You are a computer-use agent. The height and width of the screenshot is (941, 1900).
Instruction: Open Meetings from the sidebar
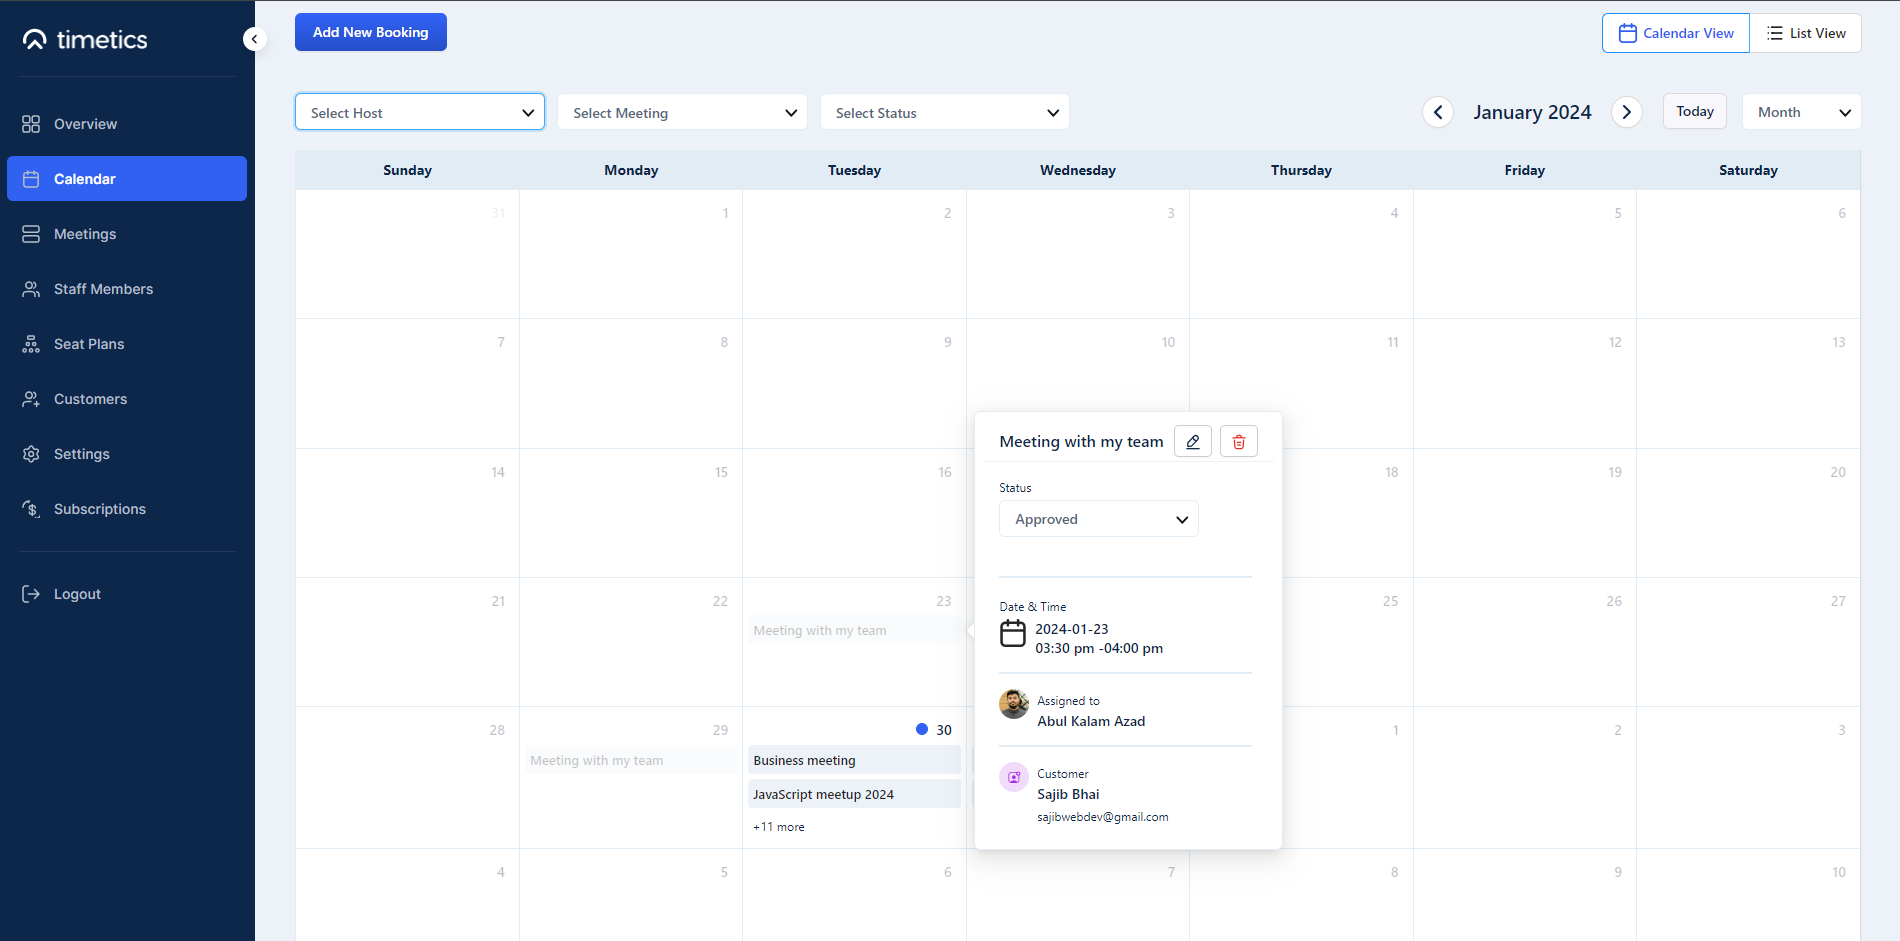[84, 233]
